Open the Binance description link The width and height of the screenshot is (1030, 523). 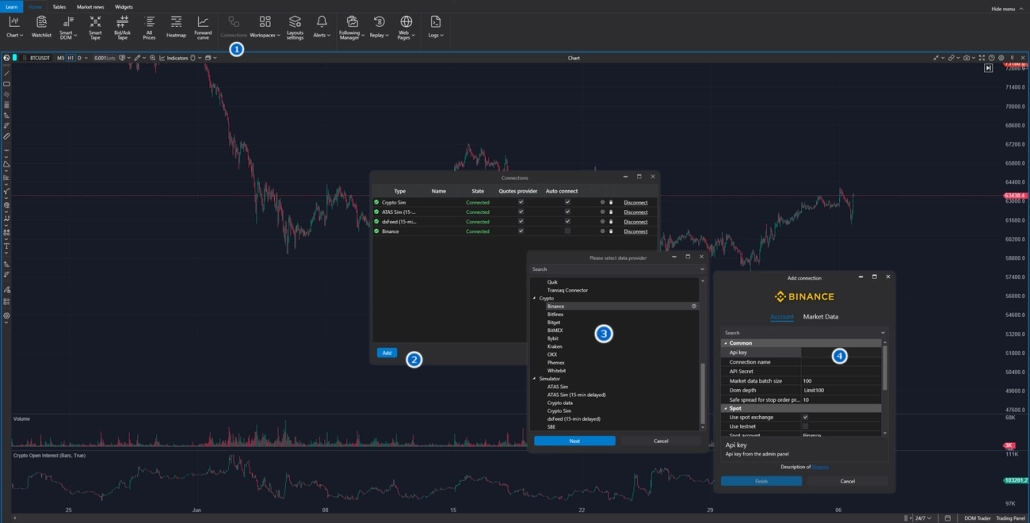(820, 467)
